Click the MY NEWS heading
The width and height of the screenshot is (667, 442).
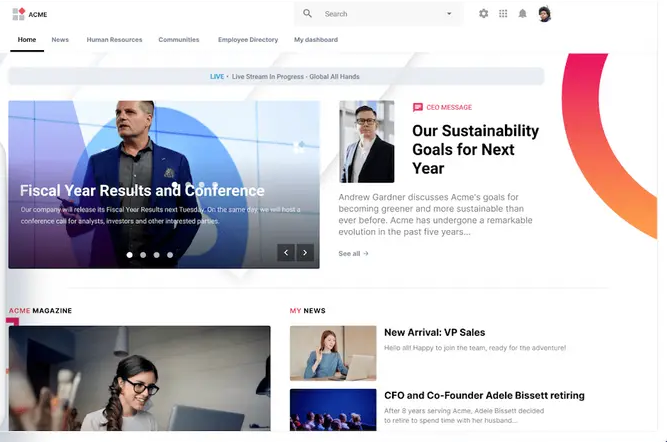click(x=308, y=311)
